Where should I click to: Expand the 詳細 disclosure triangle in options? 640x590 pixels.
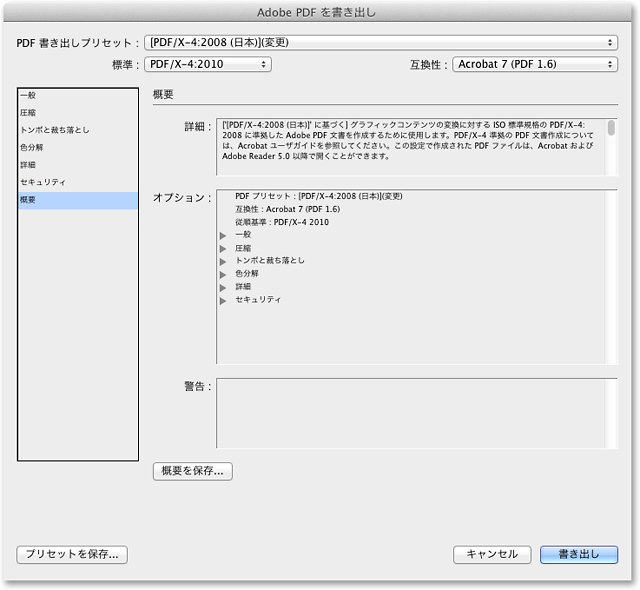coord(223,288)
